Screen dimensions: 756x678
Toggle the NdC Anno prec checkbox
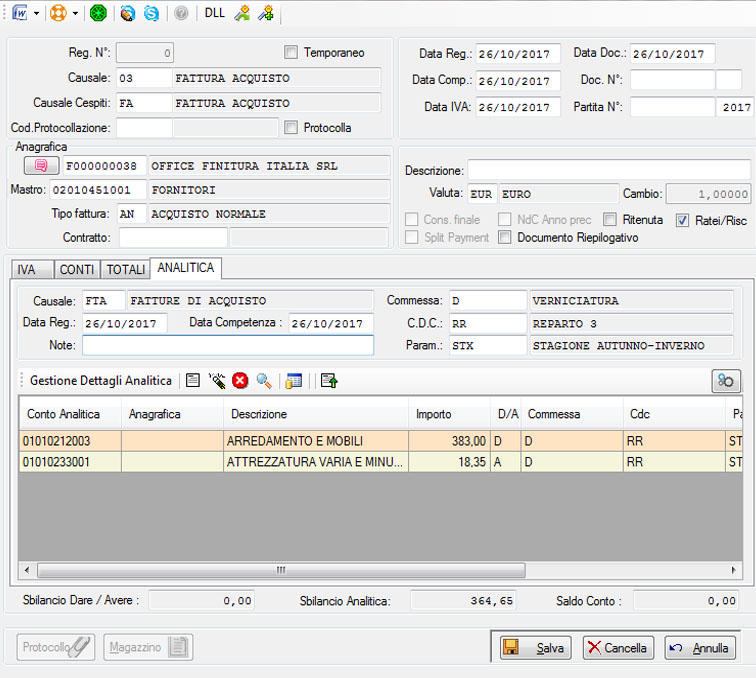505,219
